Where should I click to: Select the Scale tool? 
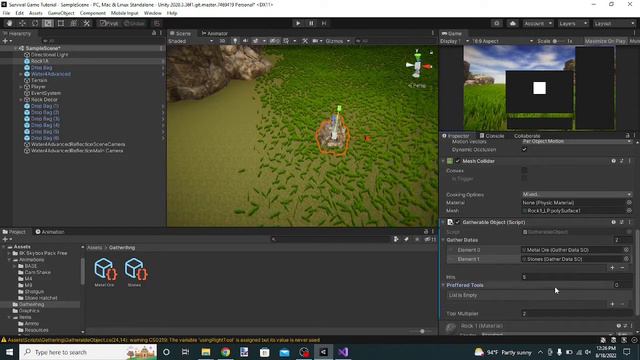click(x=48, y=23)
